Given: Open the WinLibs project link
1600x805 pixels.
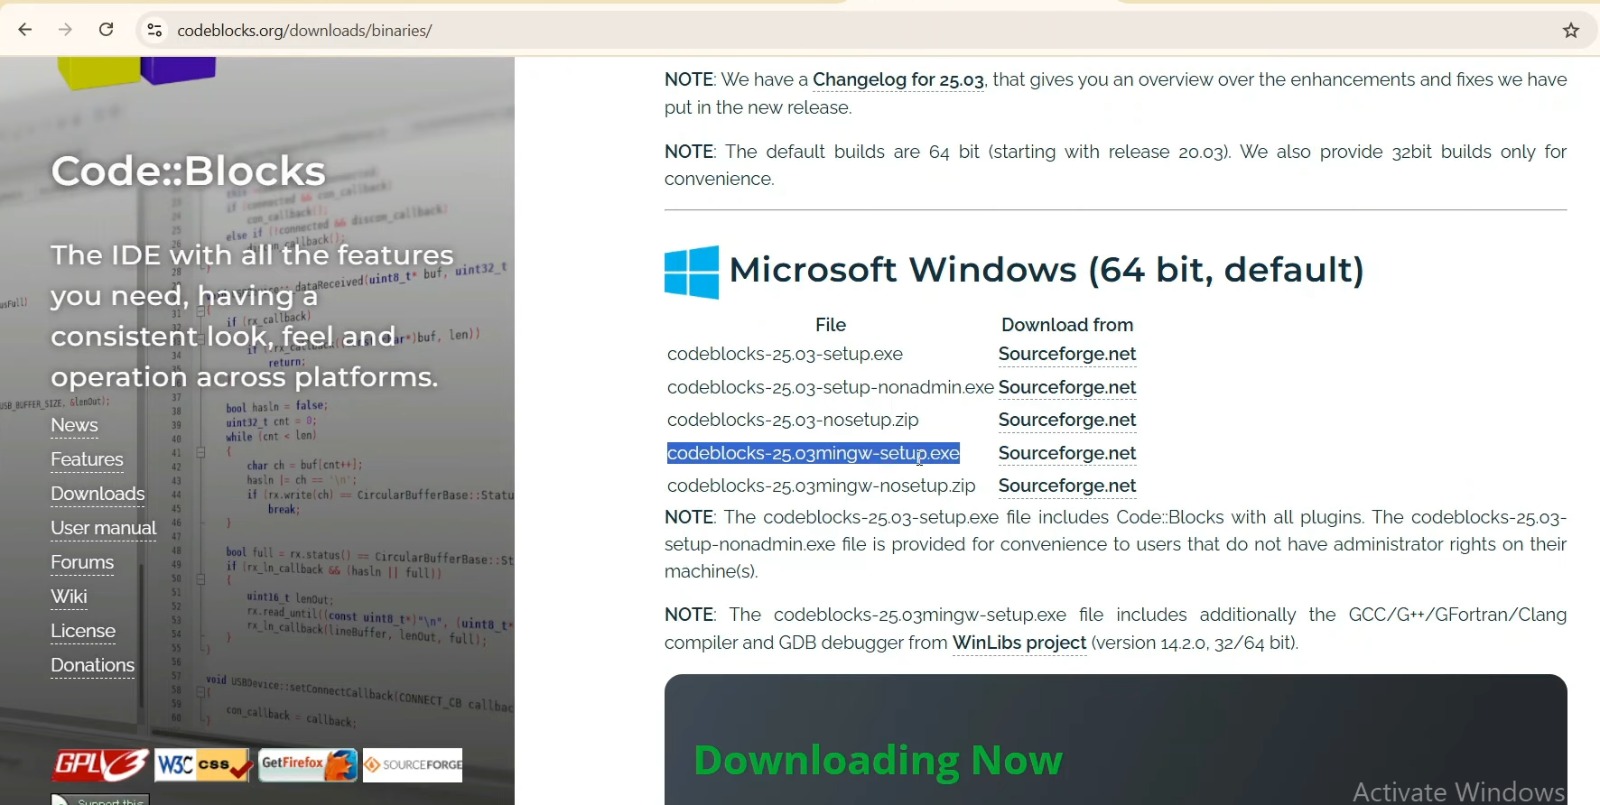Looking at the screenshot, I should [1019, 643].
